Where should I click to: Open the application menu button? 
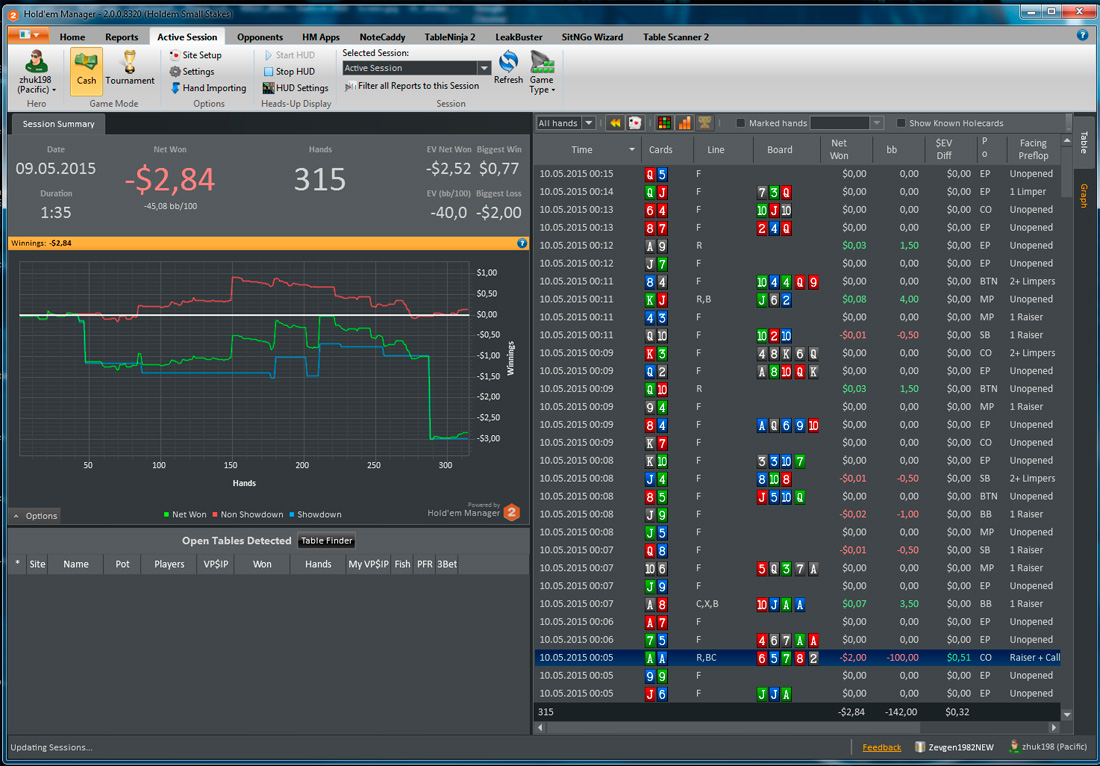click(x=29, y=36)
